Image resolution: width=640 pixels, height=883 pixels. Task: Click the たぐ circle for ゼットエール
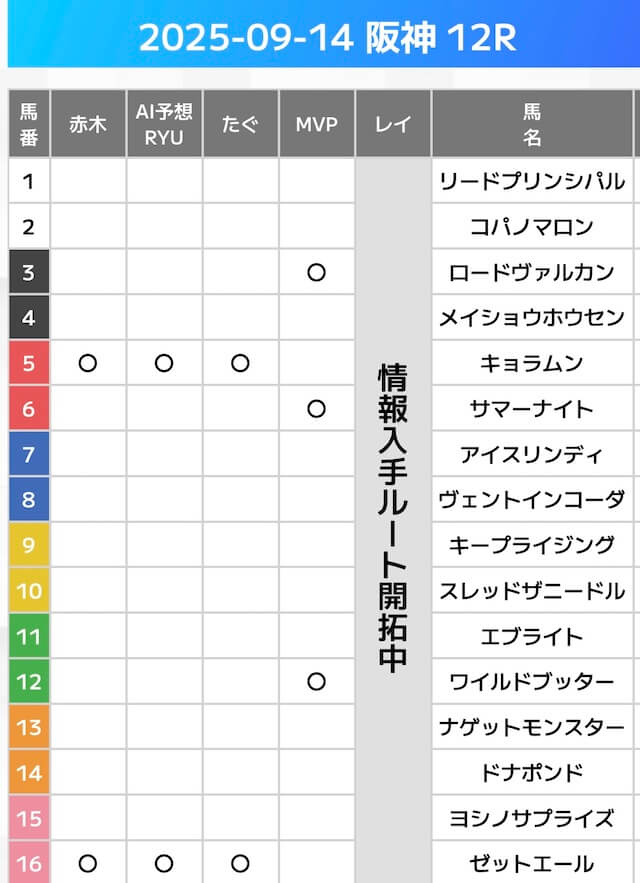coord(240,863)
